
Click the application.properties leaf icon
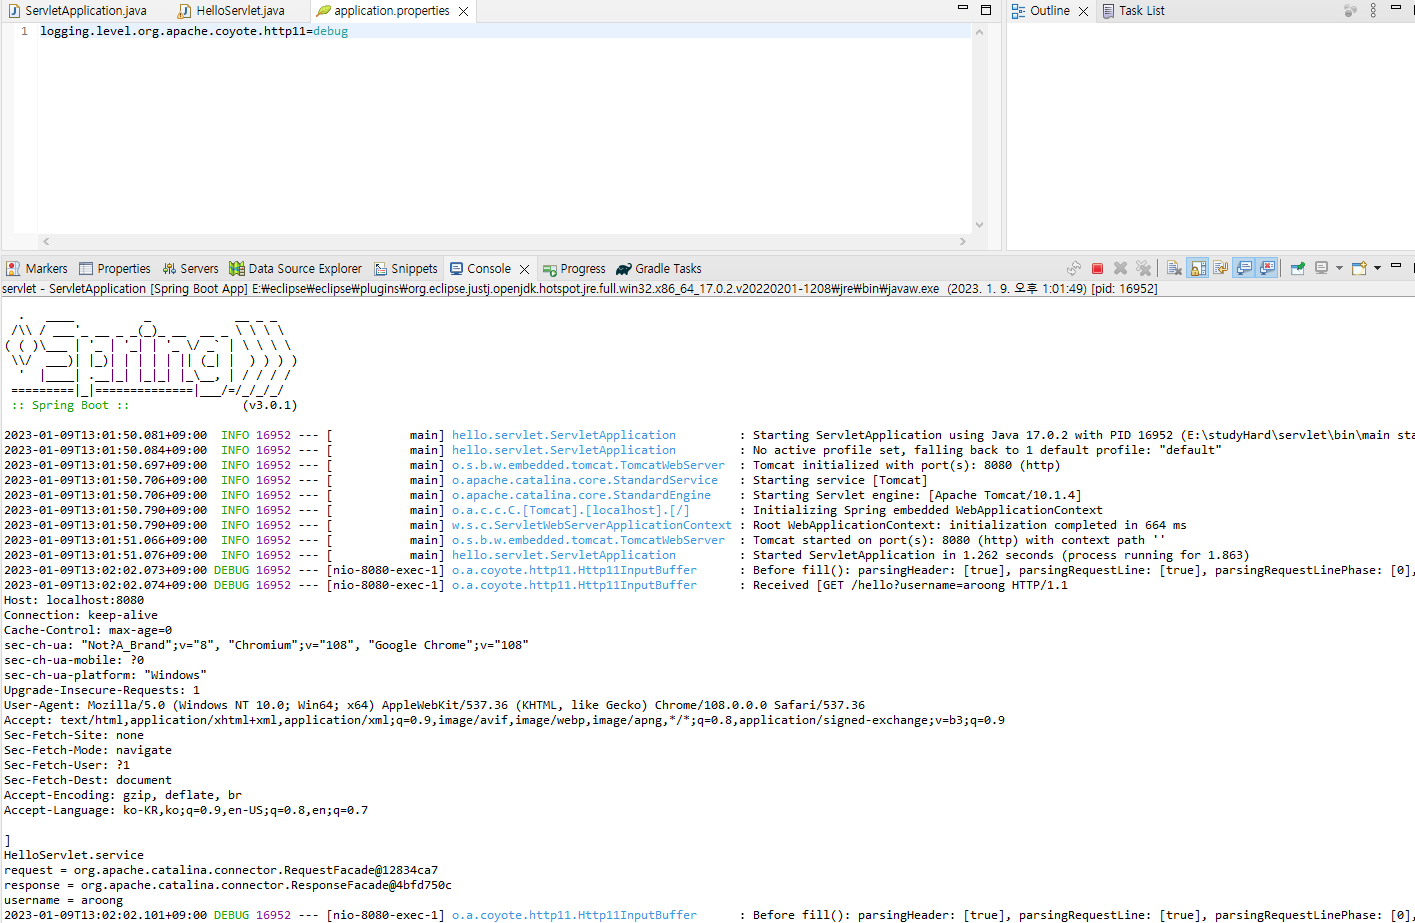tap(323, 11)
